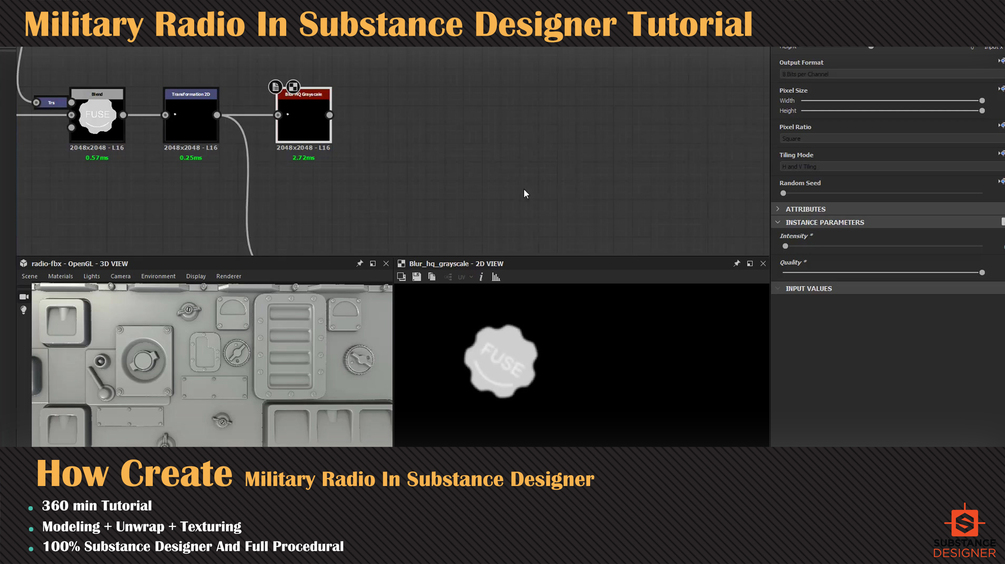
Task: Click the Pixel Ratio inheritance icon
Action: 1001,126
